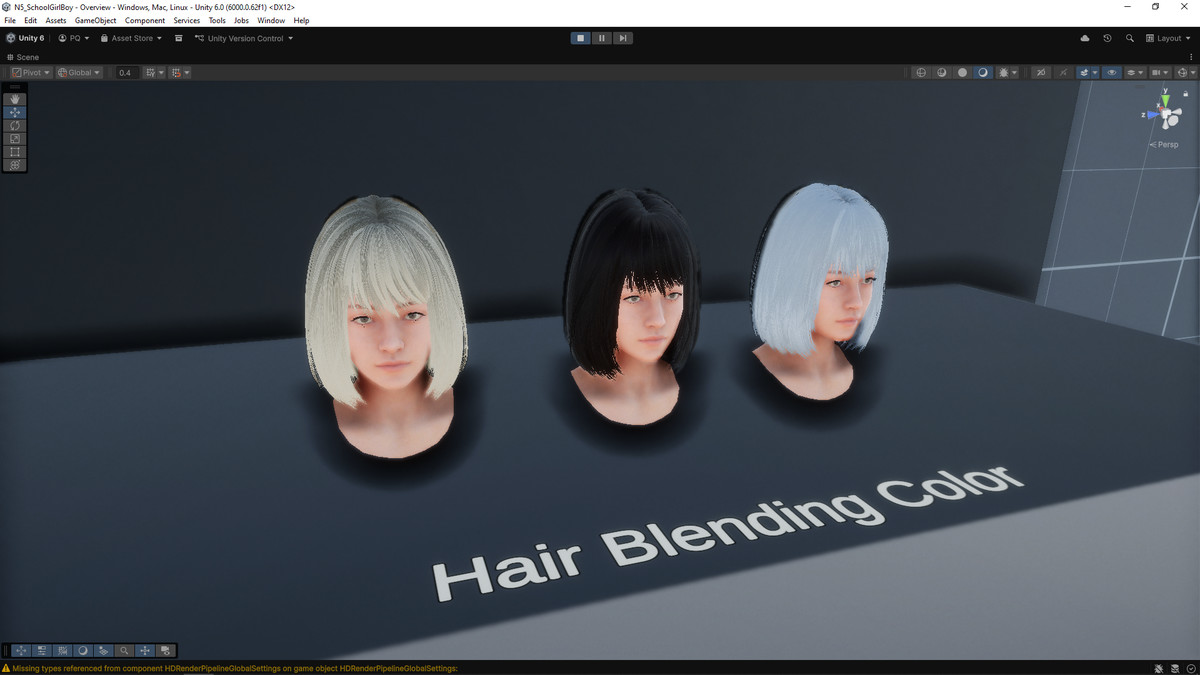Open the Package Manager box icon
1200x675 pixels.
pyautogui.click(x=178, y=38)
